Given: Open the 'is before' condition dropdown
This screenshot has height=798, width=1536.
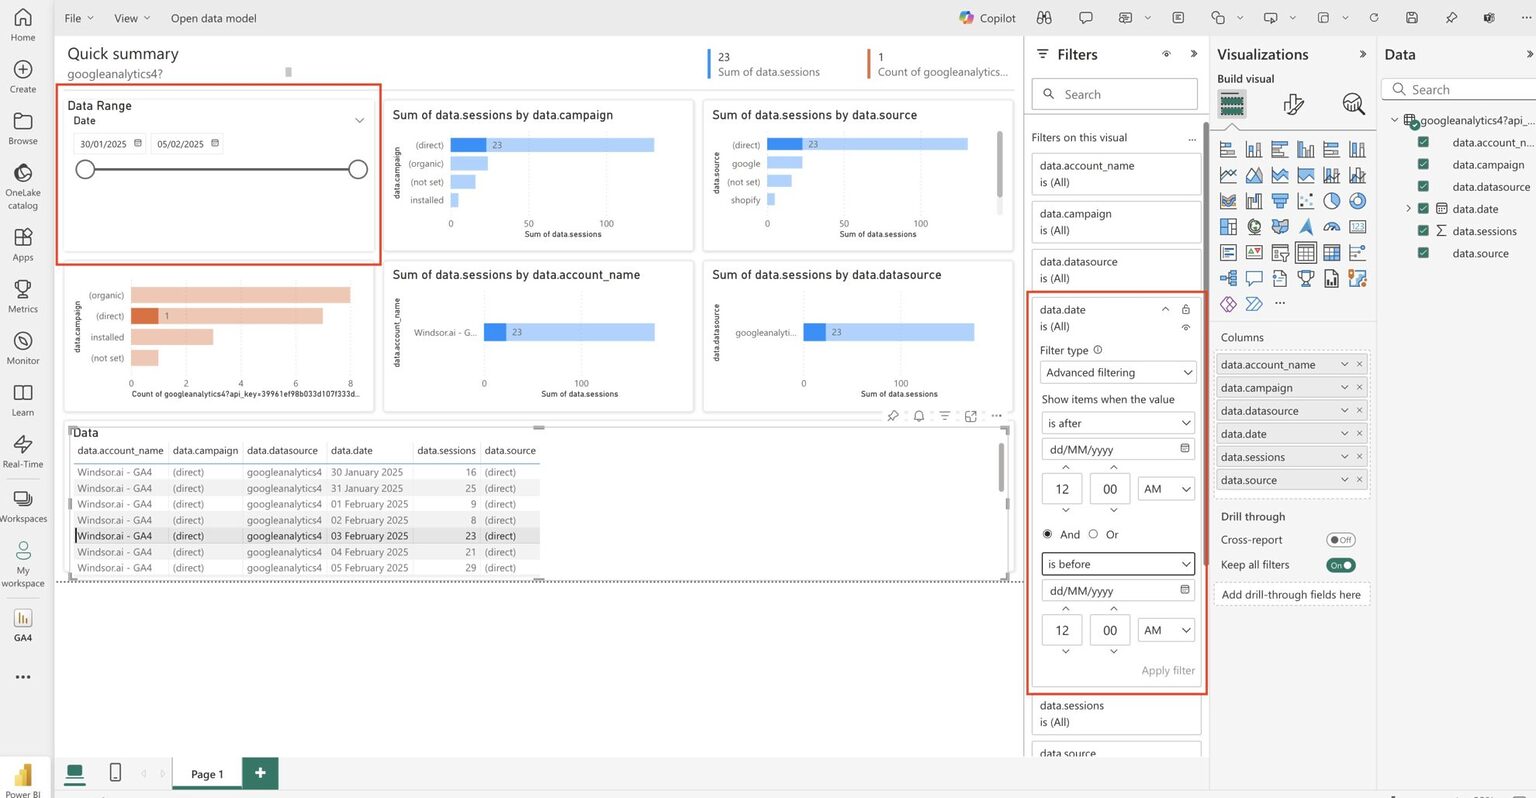Looking at the screenshot, I should pyautogui.click(x=1118, y=564).
